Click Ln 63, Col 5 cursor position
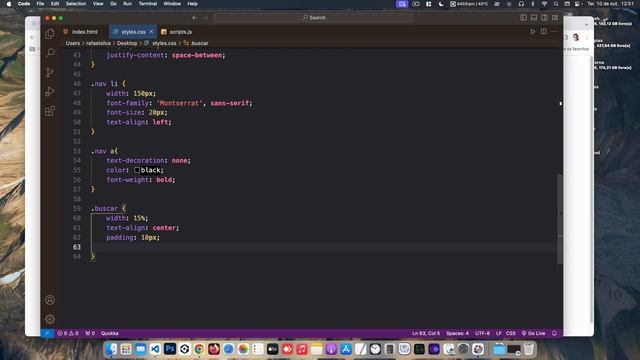 426,333
